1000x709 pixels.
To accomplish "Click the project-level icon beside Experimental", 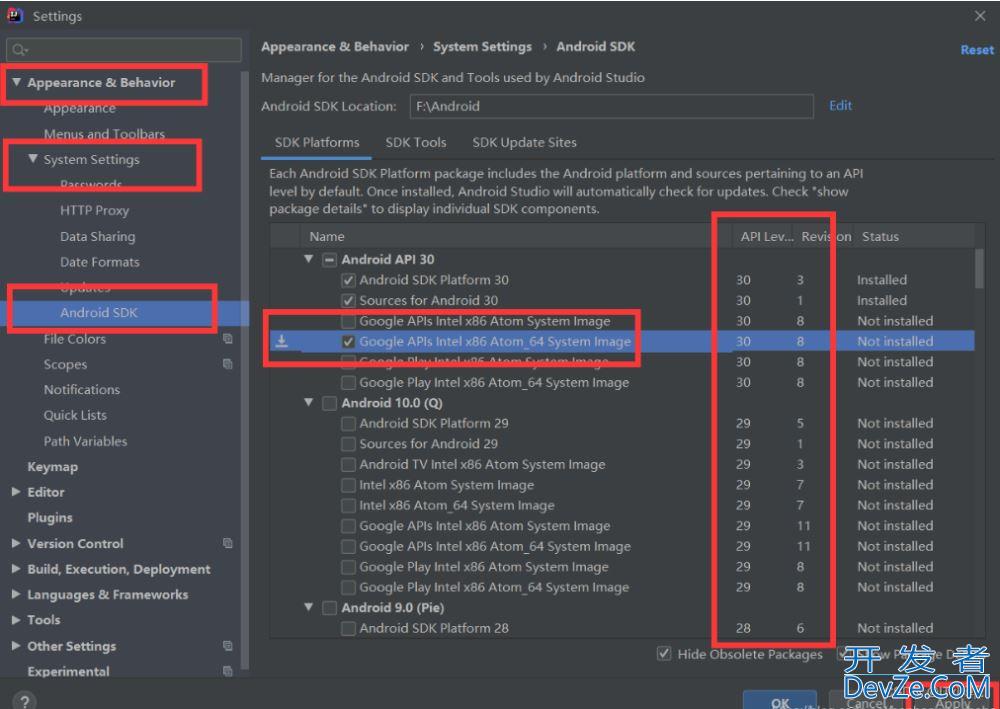I will point(228,671).
